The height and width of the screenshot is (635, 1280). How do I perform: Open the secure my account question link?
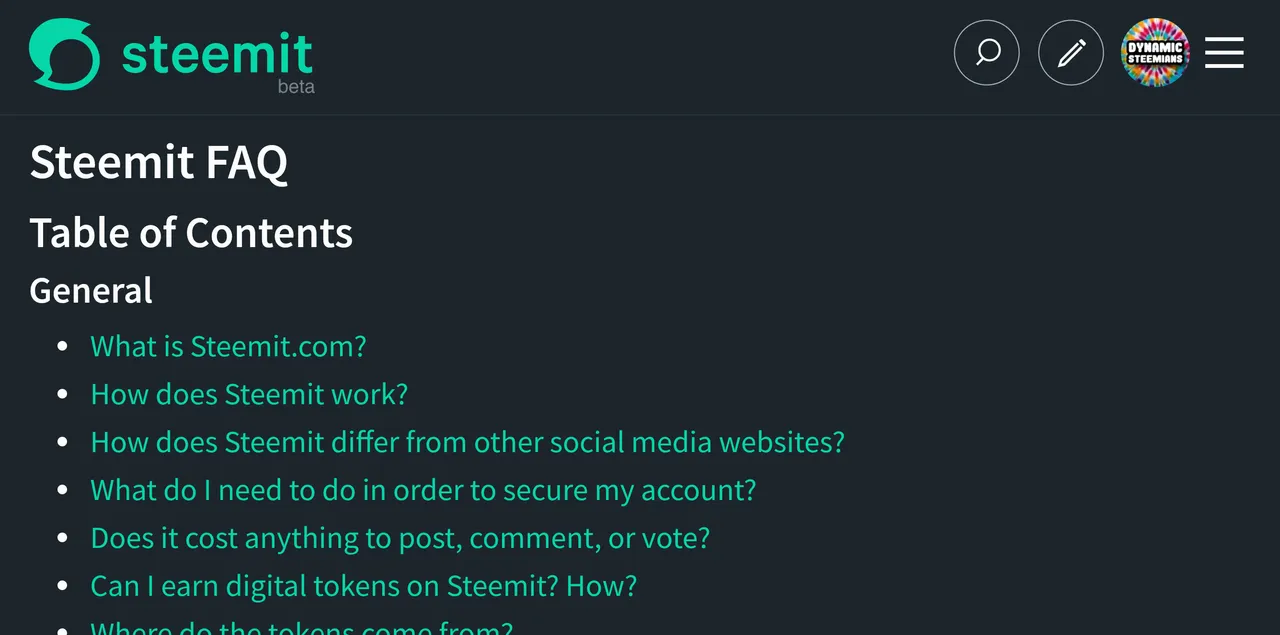423,490
